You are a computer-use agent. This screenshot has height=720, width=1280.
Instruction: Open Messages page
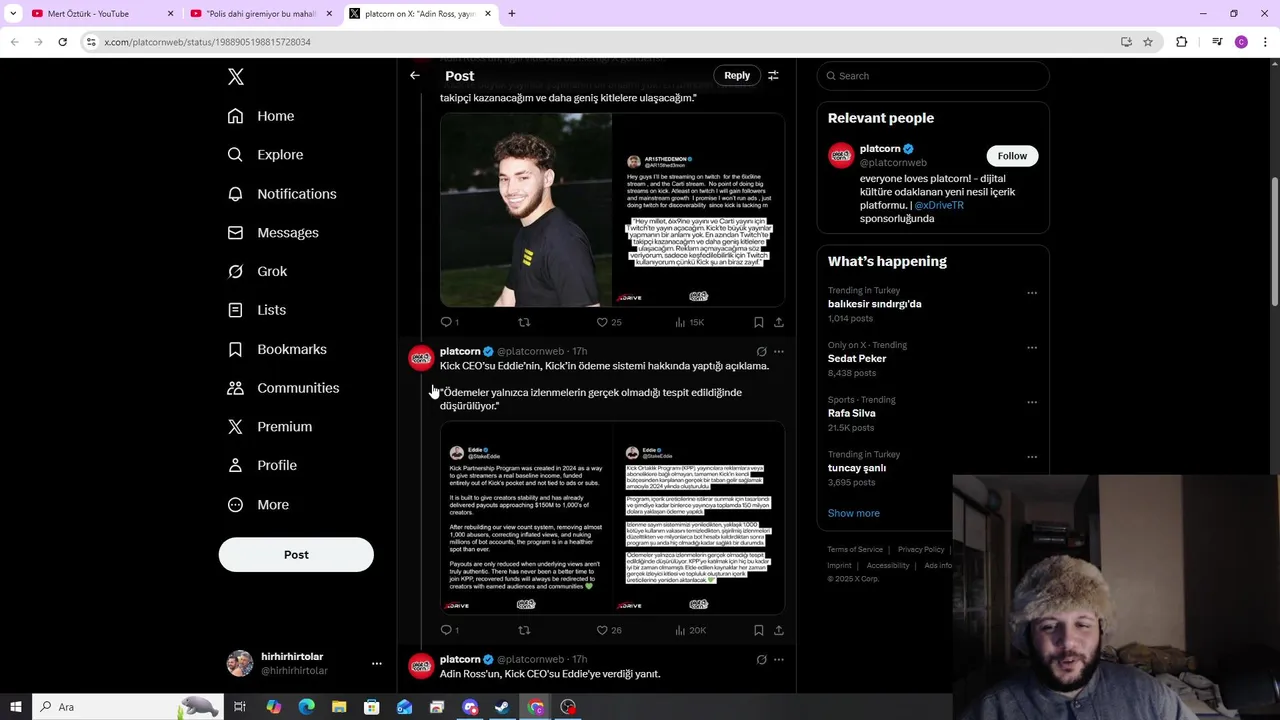(x=273, y=233)
